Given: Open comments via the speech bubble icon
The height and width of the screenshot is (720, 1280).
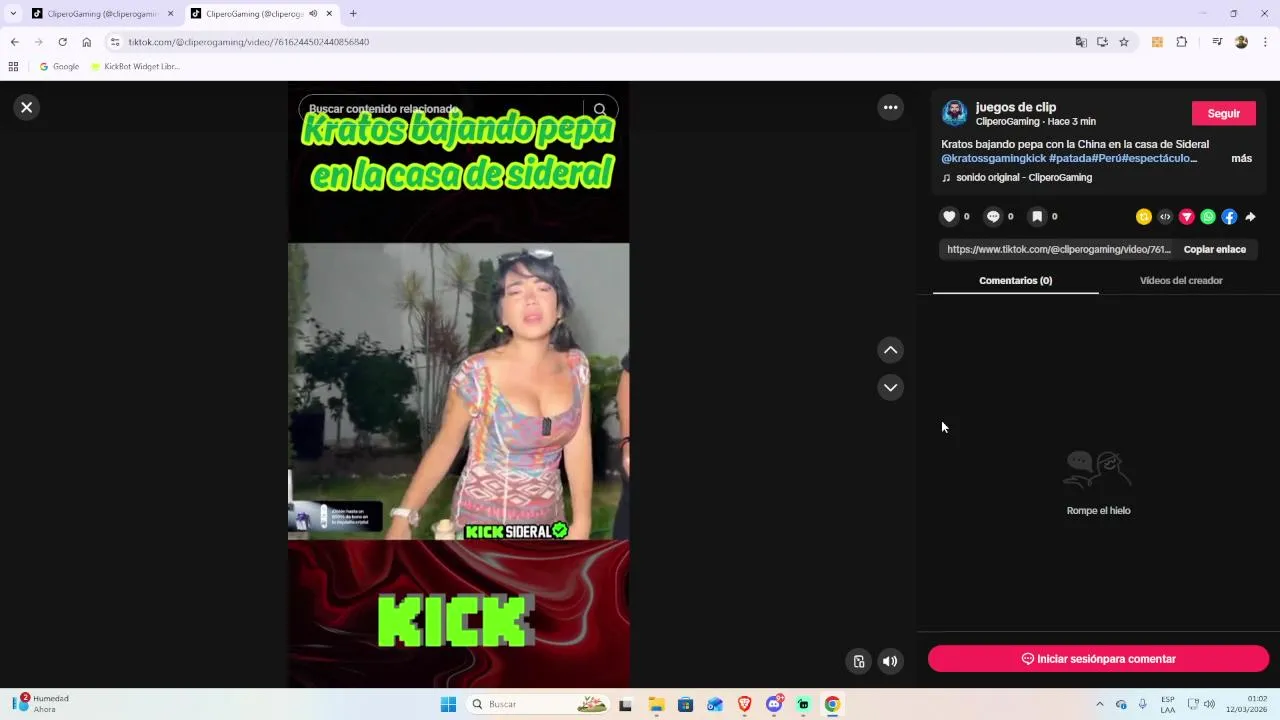Looking at the screenshot, I should click(x=993, y=216).
